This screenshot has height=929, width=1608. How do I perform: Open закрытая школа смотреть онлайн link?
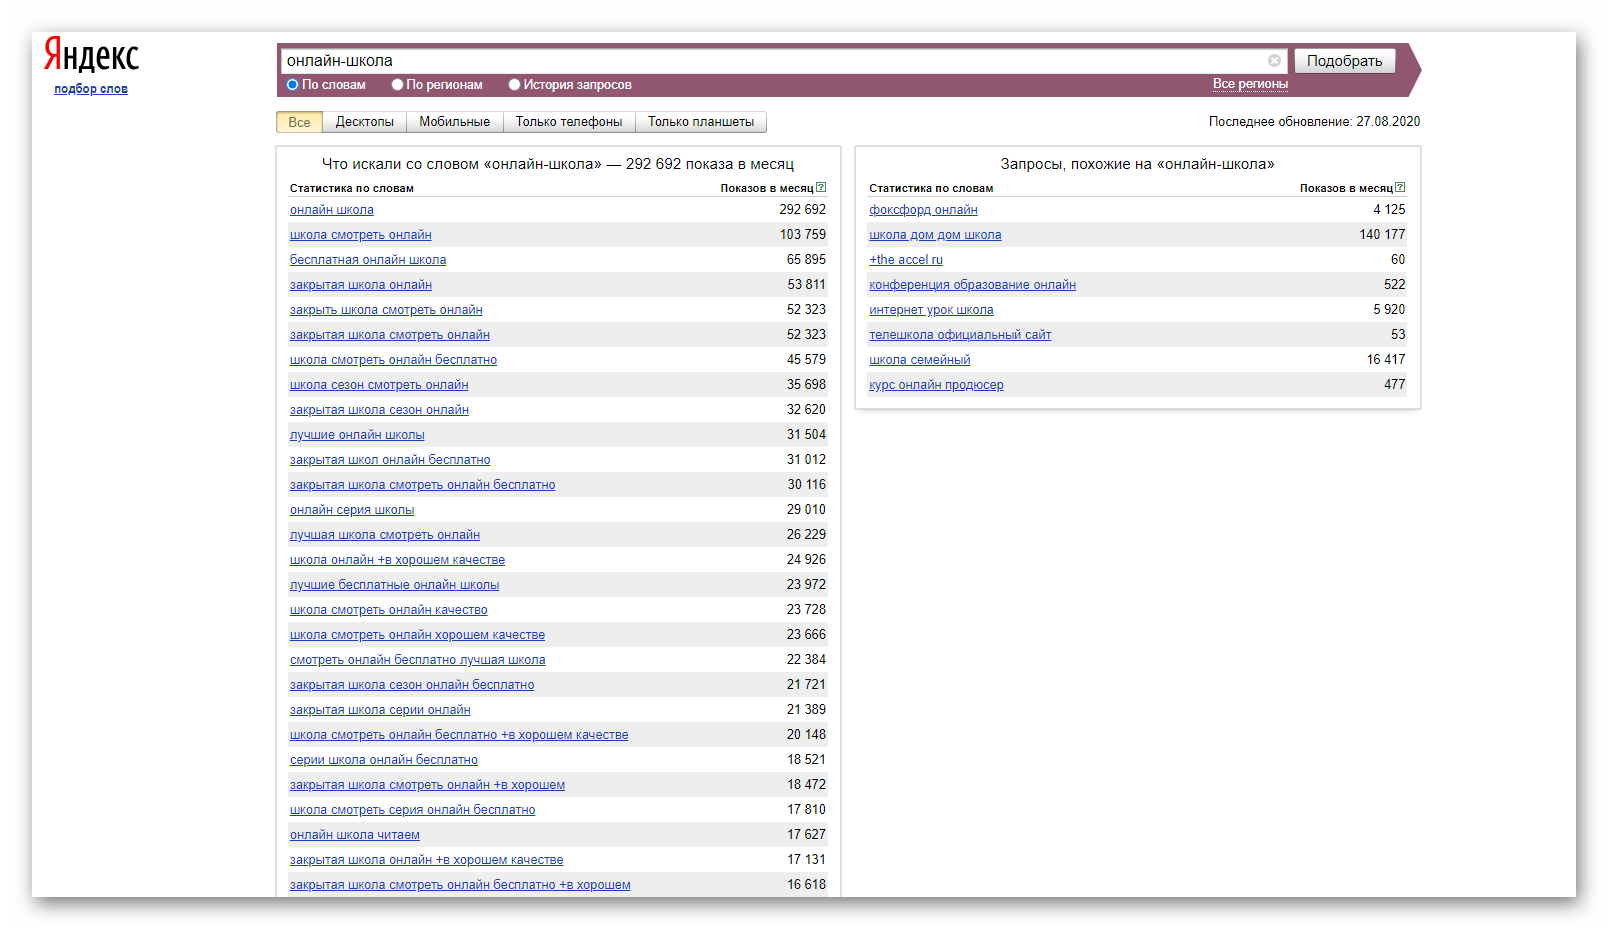[x=390, y=335]
